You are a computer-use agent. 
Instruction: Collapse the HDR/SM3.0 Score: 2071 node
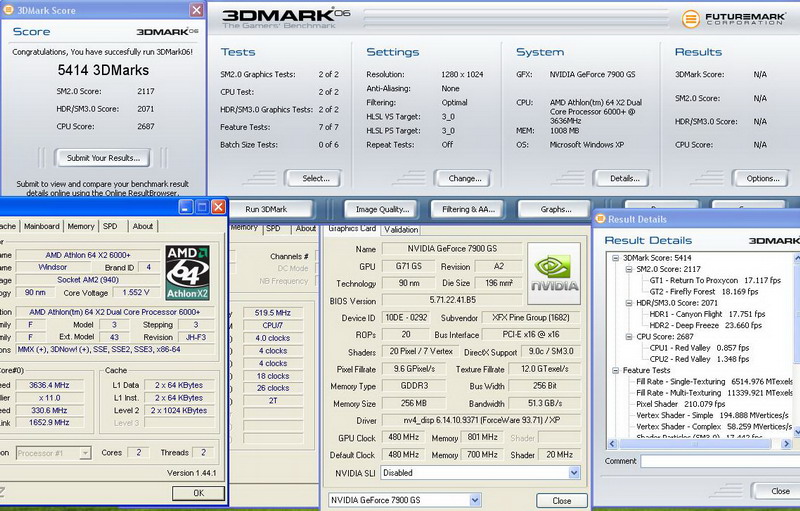pos(629,303)
